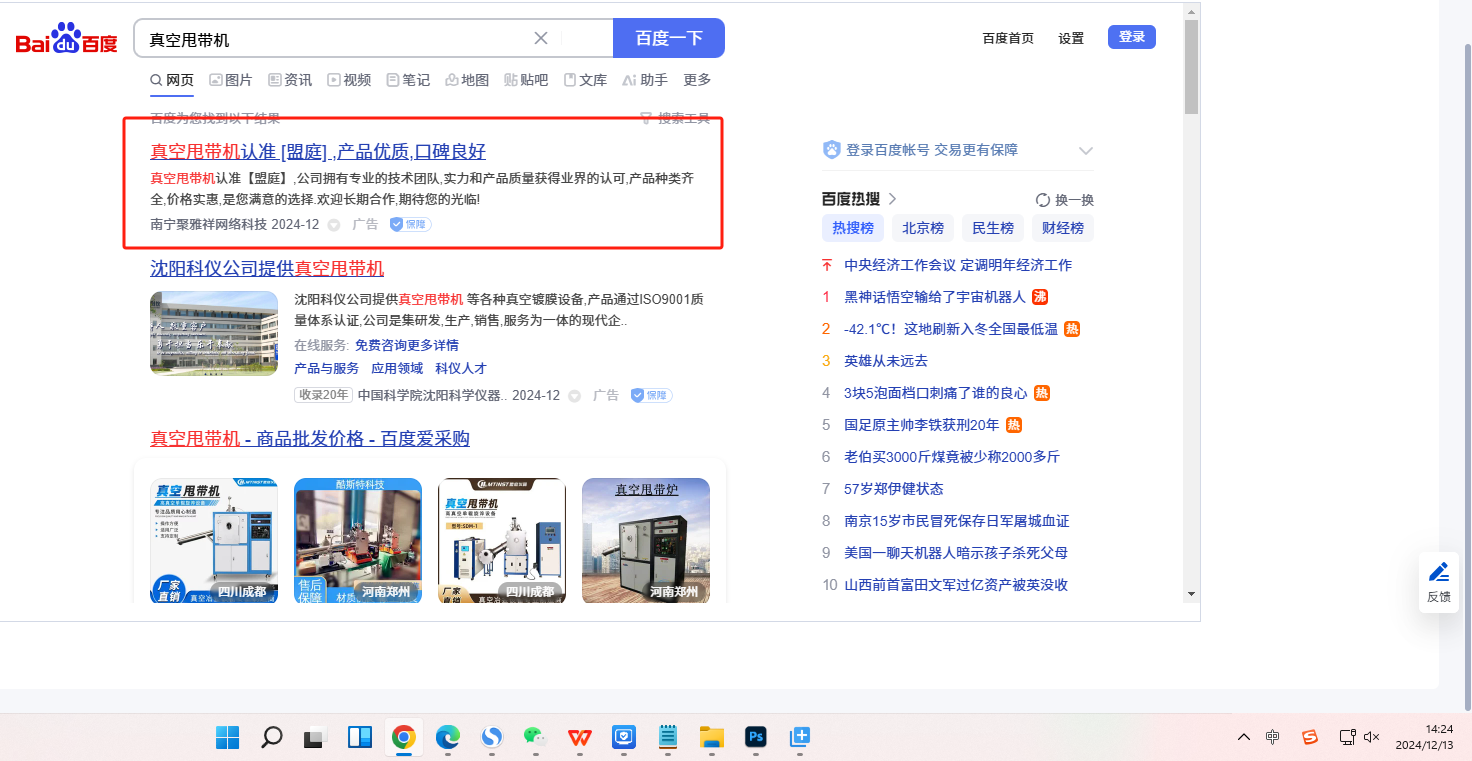Open the 反馈 feedback pencil icon
Screen dimensions: 1472x761
1439,572
